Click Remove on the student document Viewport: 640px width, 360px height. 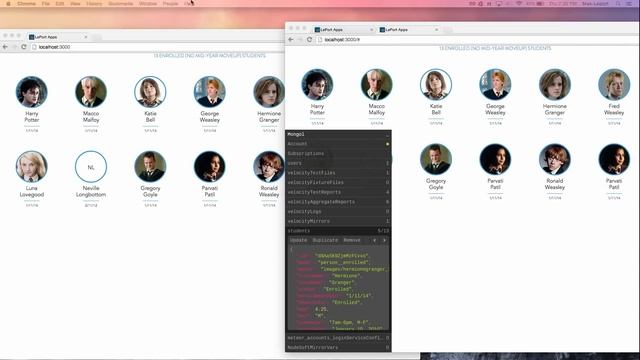point(352,240)
